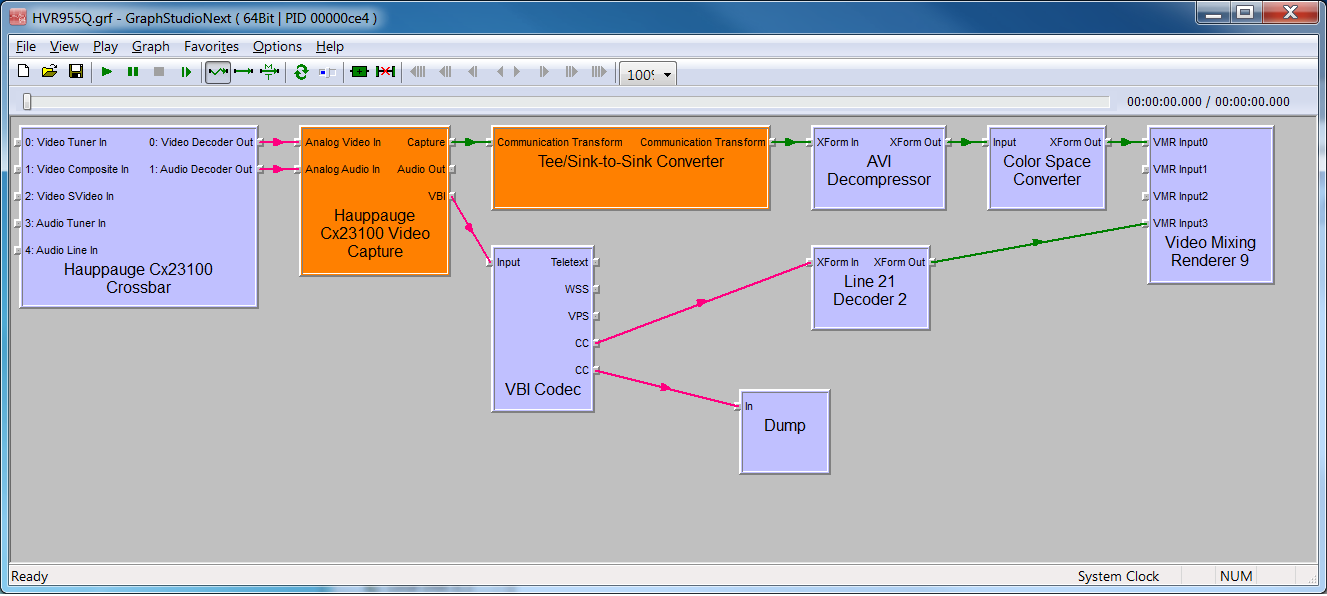Open a graph file with folder icon
Screen dimensions: 1327x596
click(x=50, y=72)
